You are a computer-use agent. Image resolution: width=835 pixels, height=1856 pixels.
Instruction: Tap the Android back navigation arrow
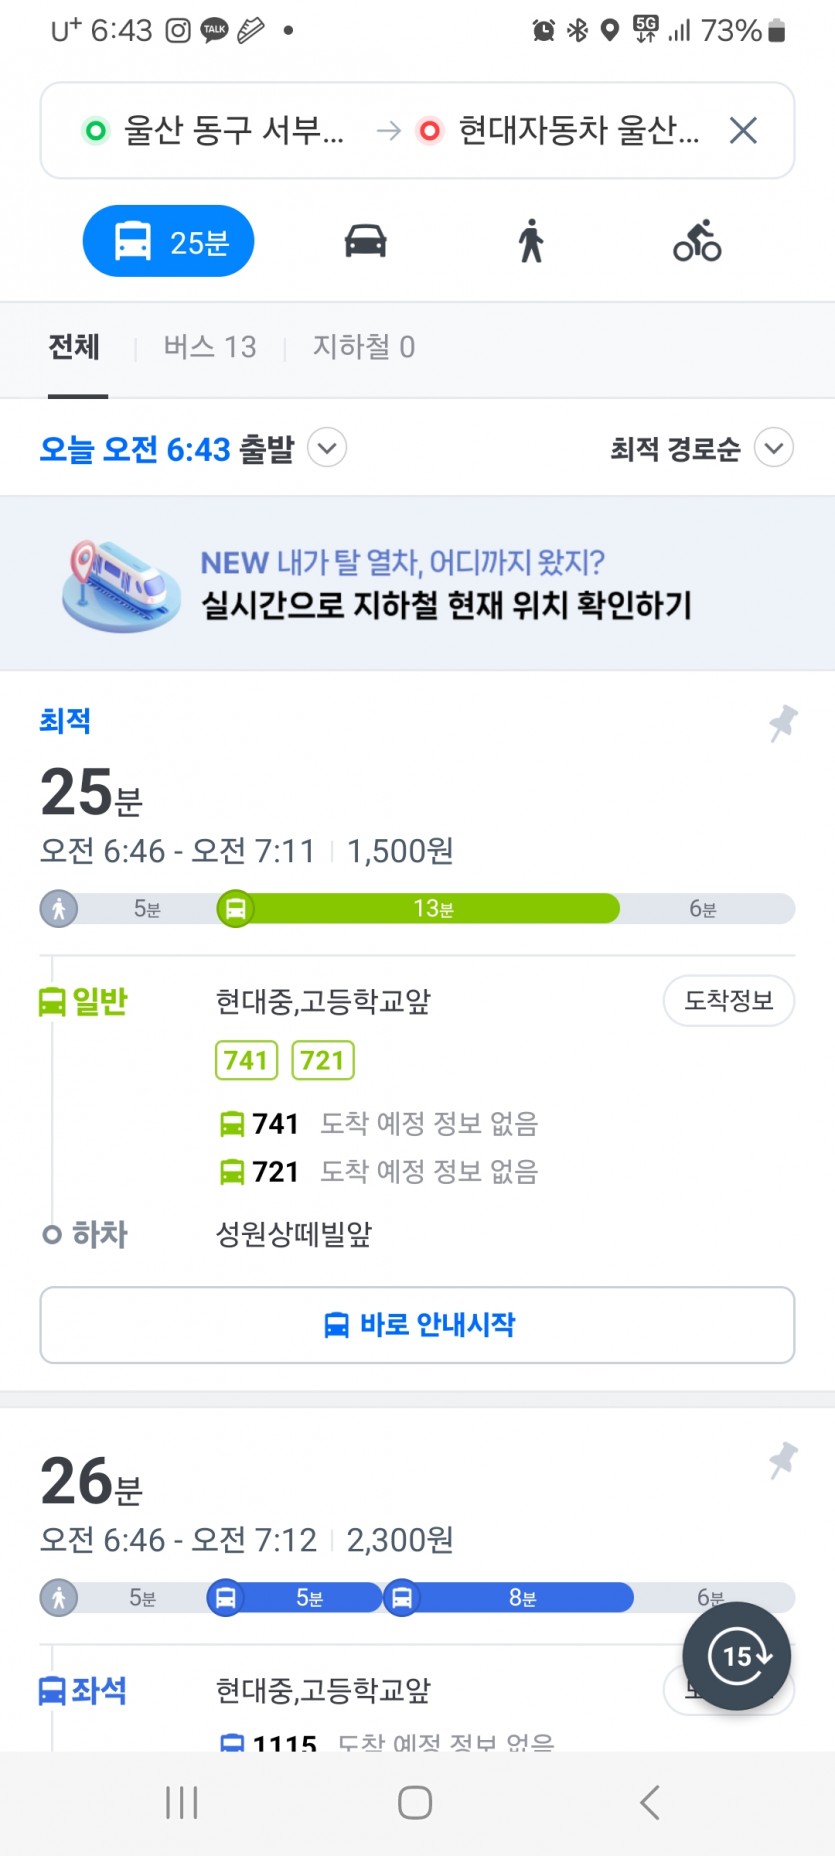[650, 1802]
